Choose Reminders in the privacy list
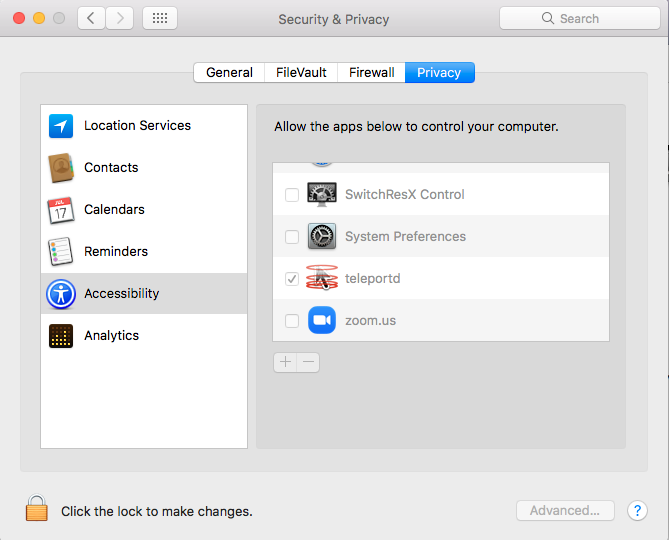The image size is (669, 540). pyautogui.click(x=144, y=252)
